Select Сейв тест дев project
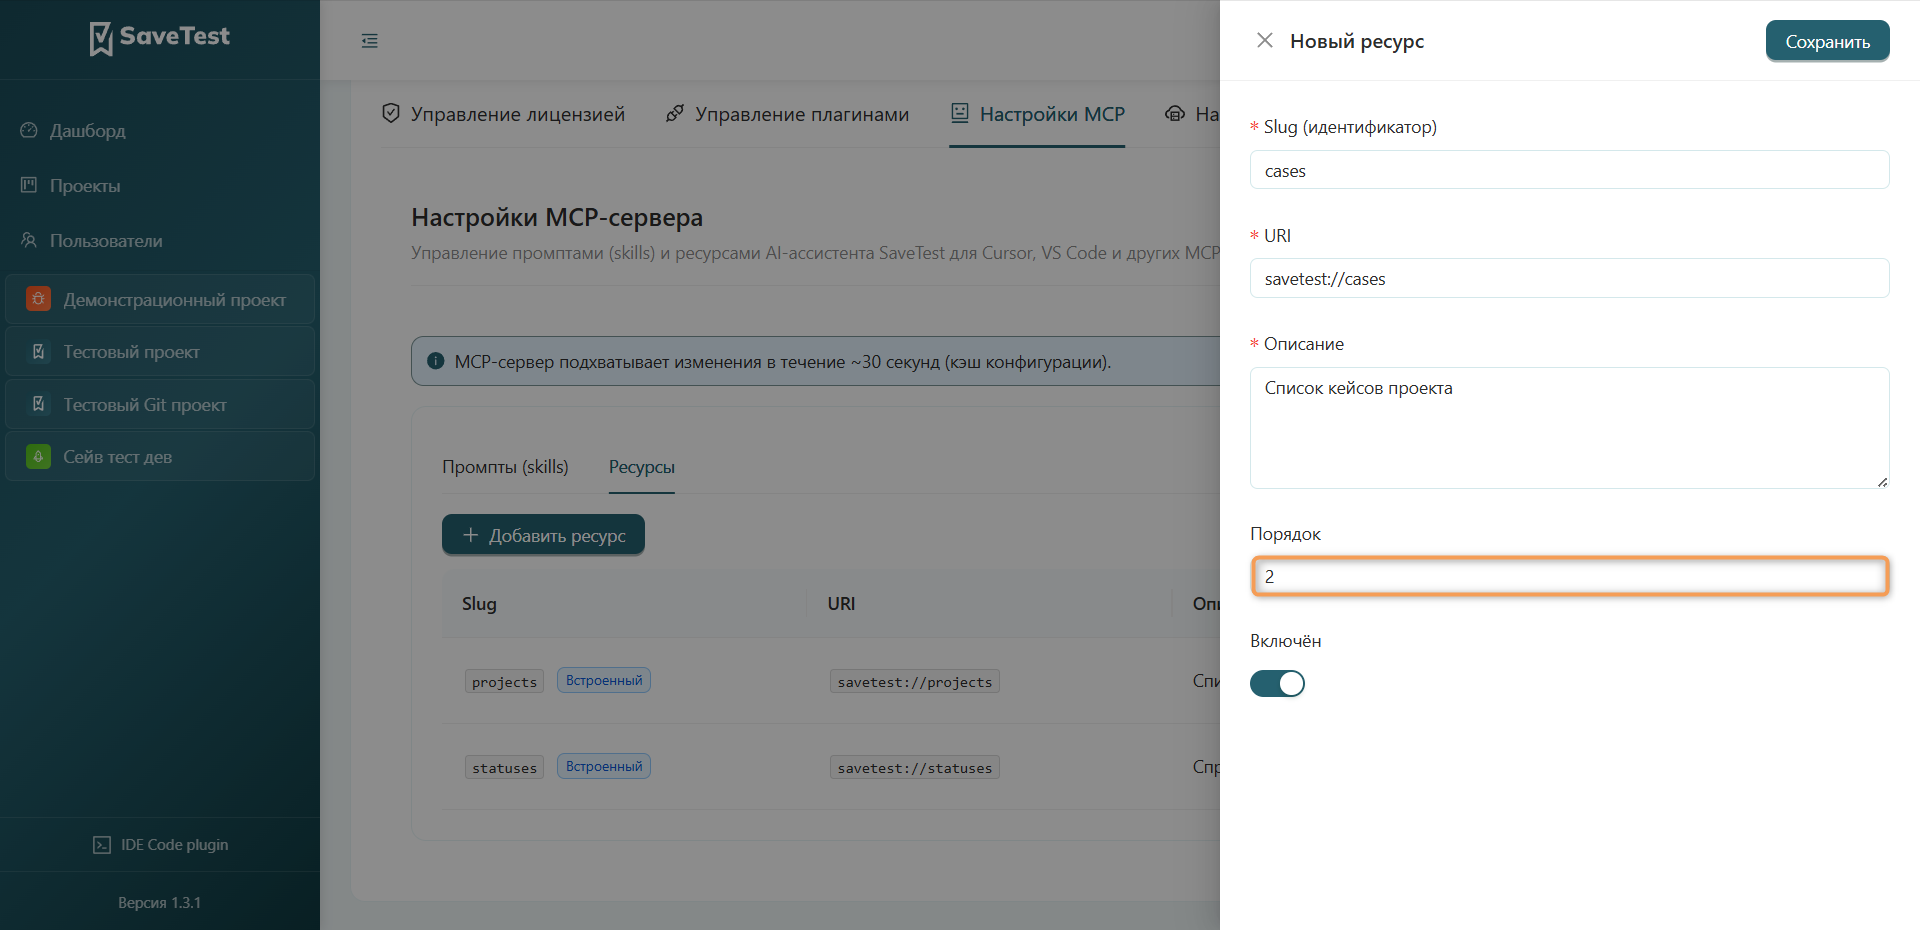1920x930 pixels. coord(160,457)
